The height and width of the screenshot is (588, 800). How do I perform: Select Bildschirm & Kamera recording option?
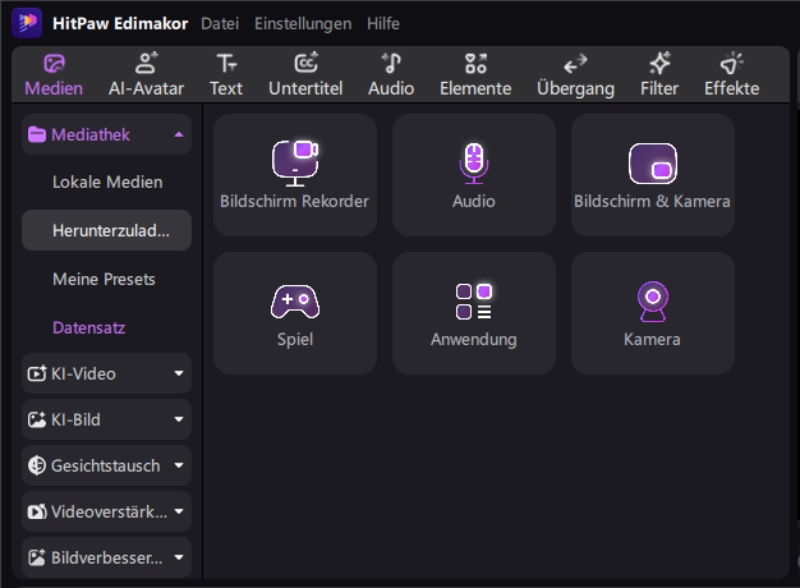pos(652,175)
